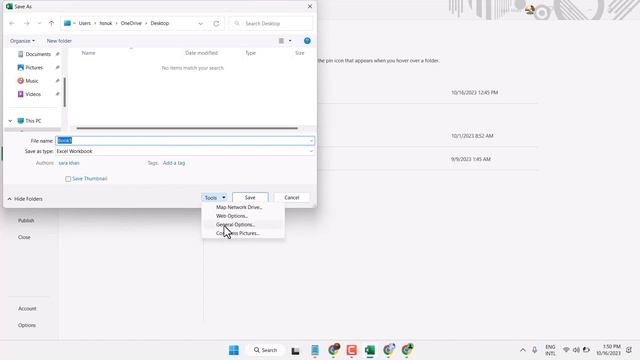Open the Excel icon on taskbar
Screen dimensions: 640x360
click(370, 350)
